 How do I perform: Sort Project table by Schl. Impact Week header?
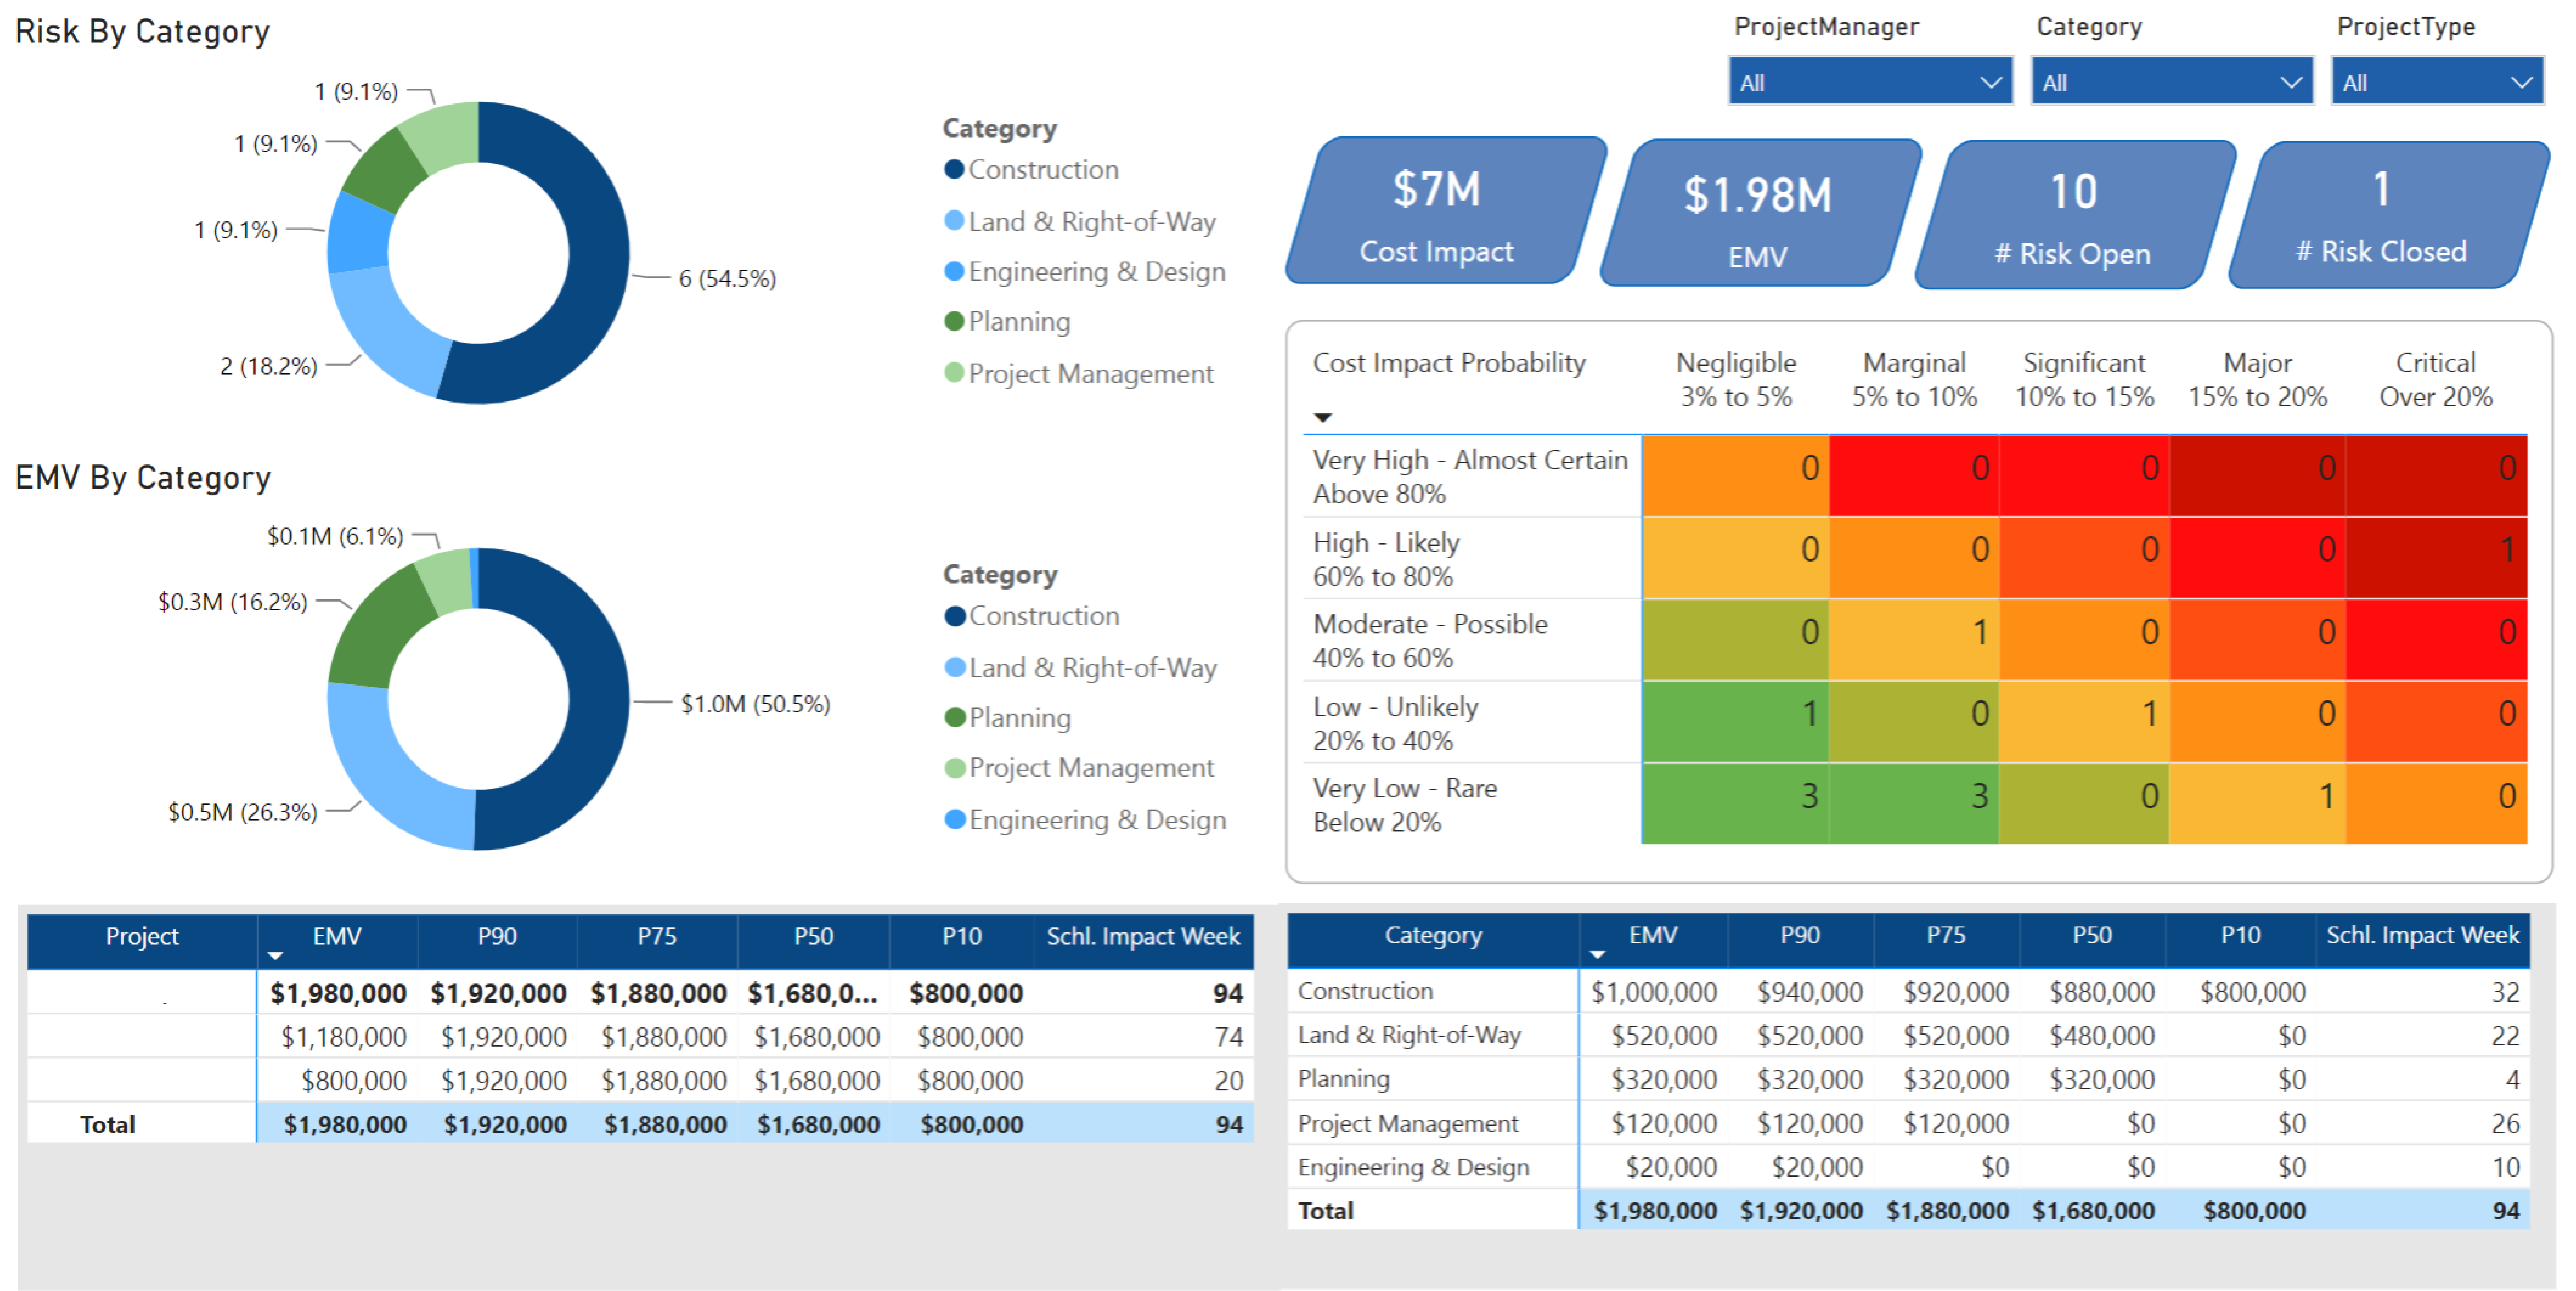point(1143,937)
